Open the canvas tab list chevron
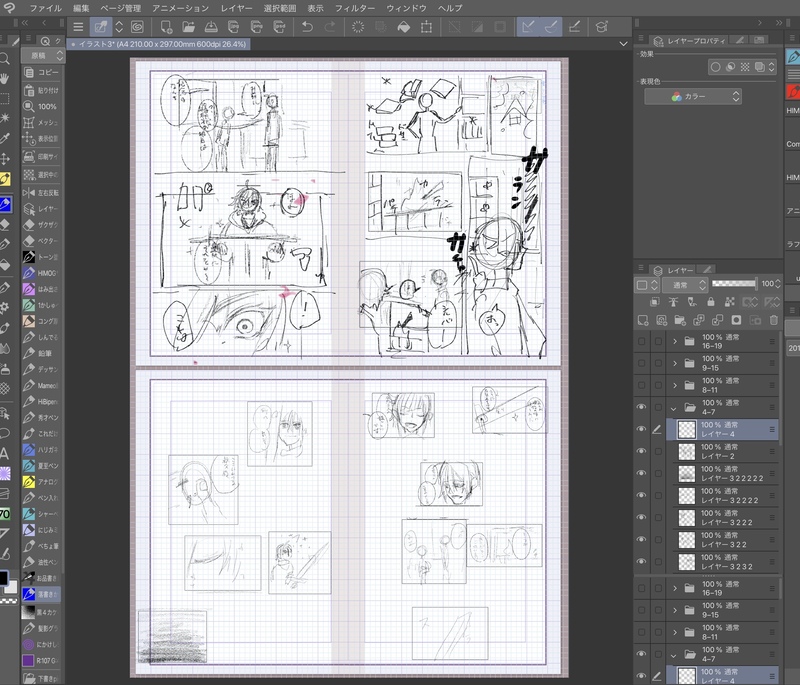Image resolution: width=800 pixels, height=685 pixels. click(x=623, y=44)
